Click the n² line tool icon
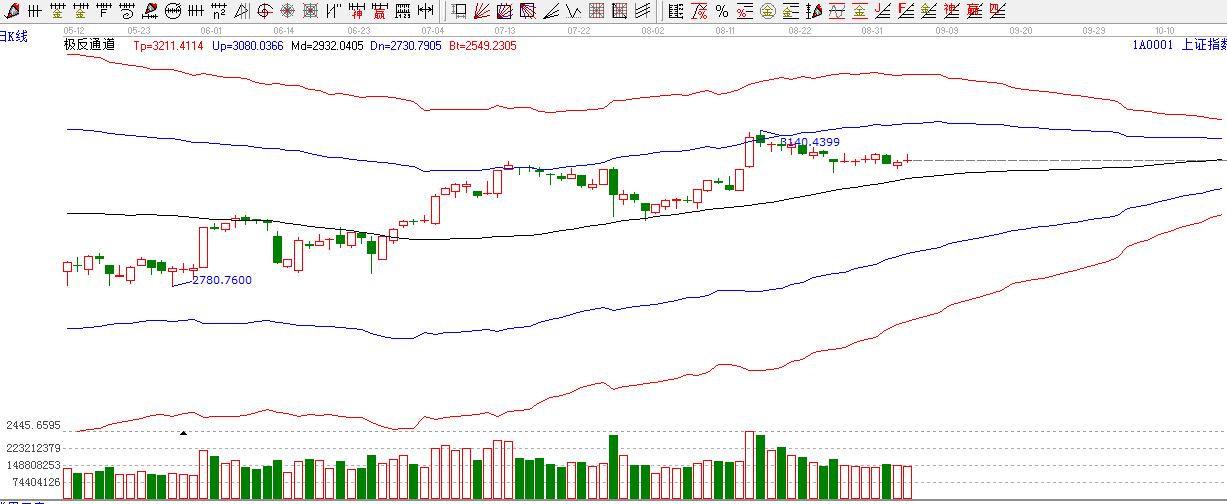1227x504 pixels. [x=218, y=11]
